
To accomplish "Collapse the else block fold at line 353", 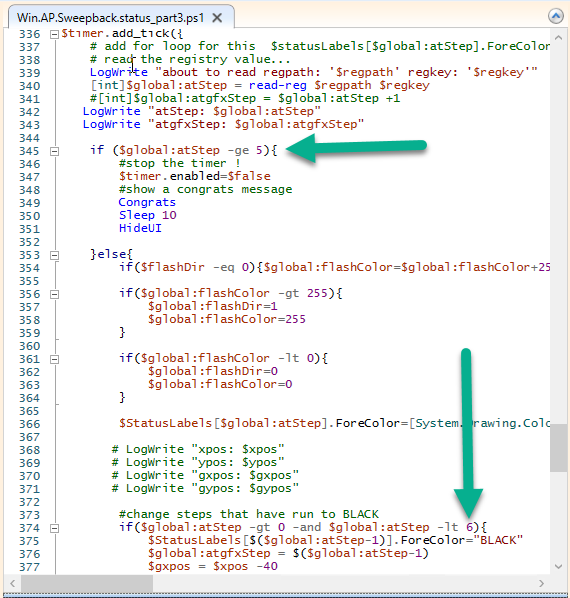I will [55, 256].
